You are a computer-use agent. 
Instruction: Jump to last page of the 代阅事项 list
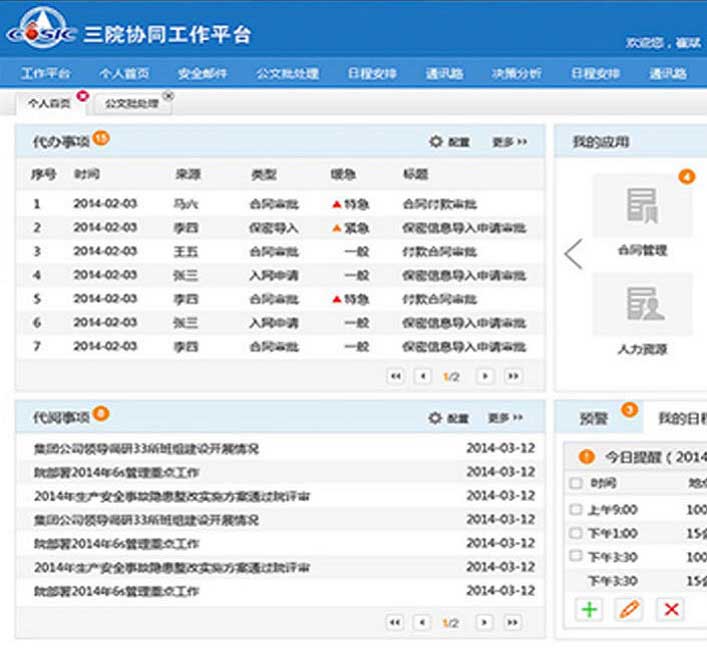513,622
